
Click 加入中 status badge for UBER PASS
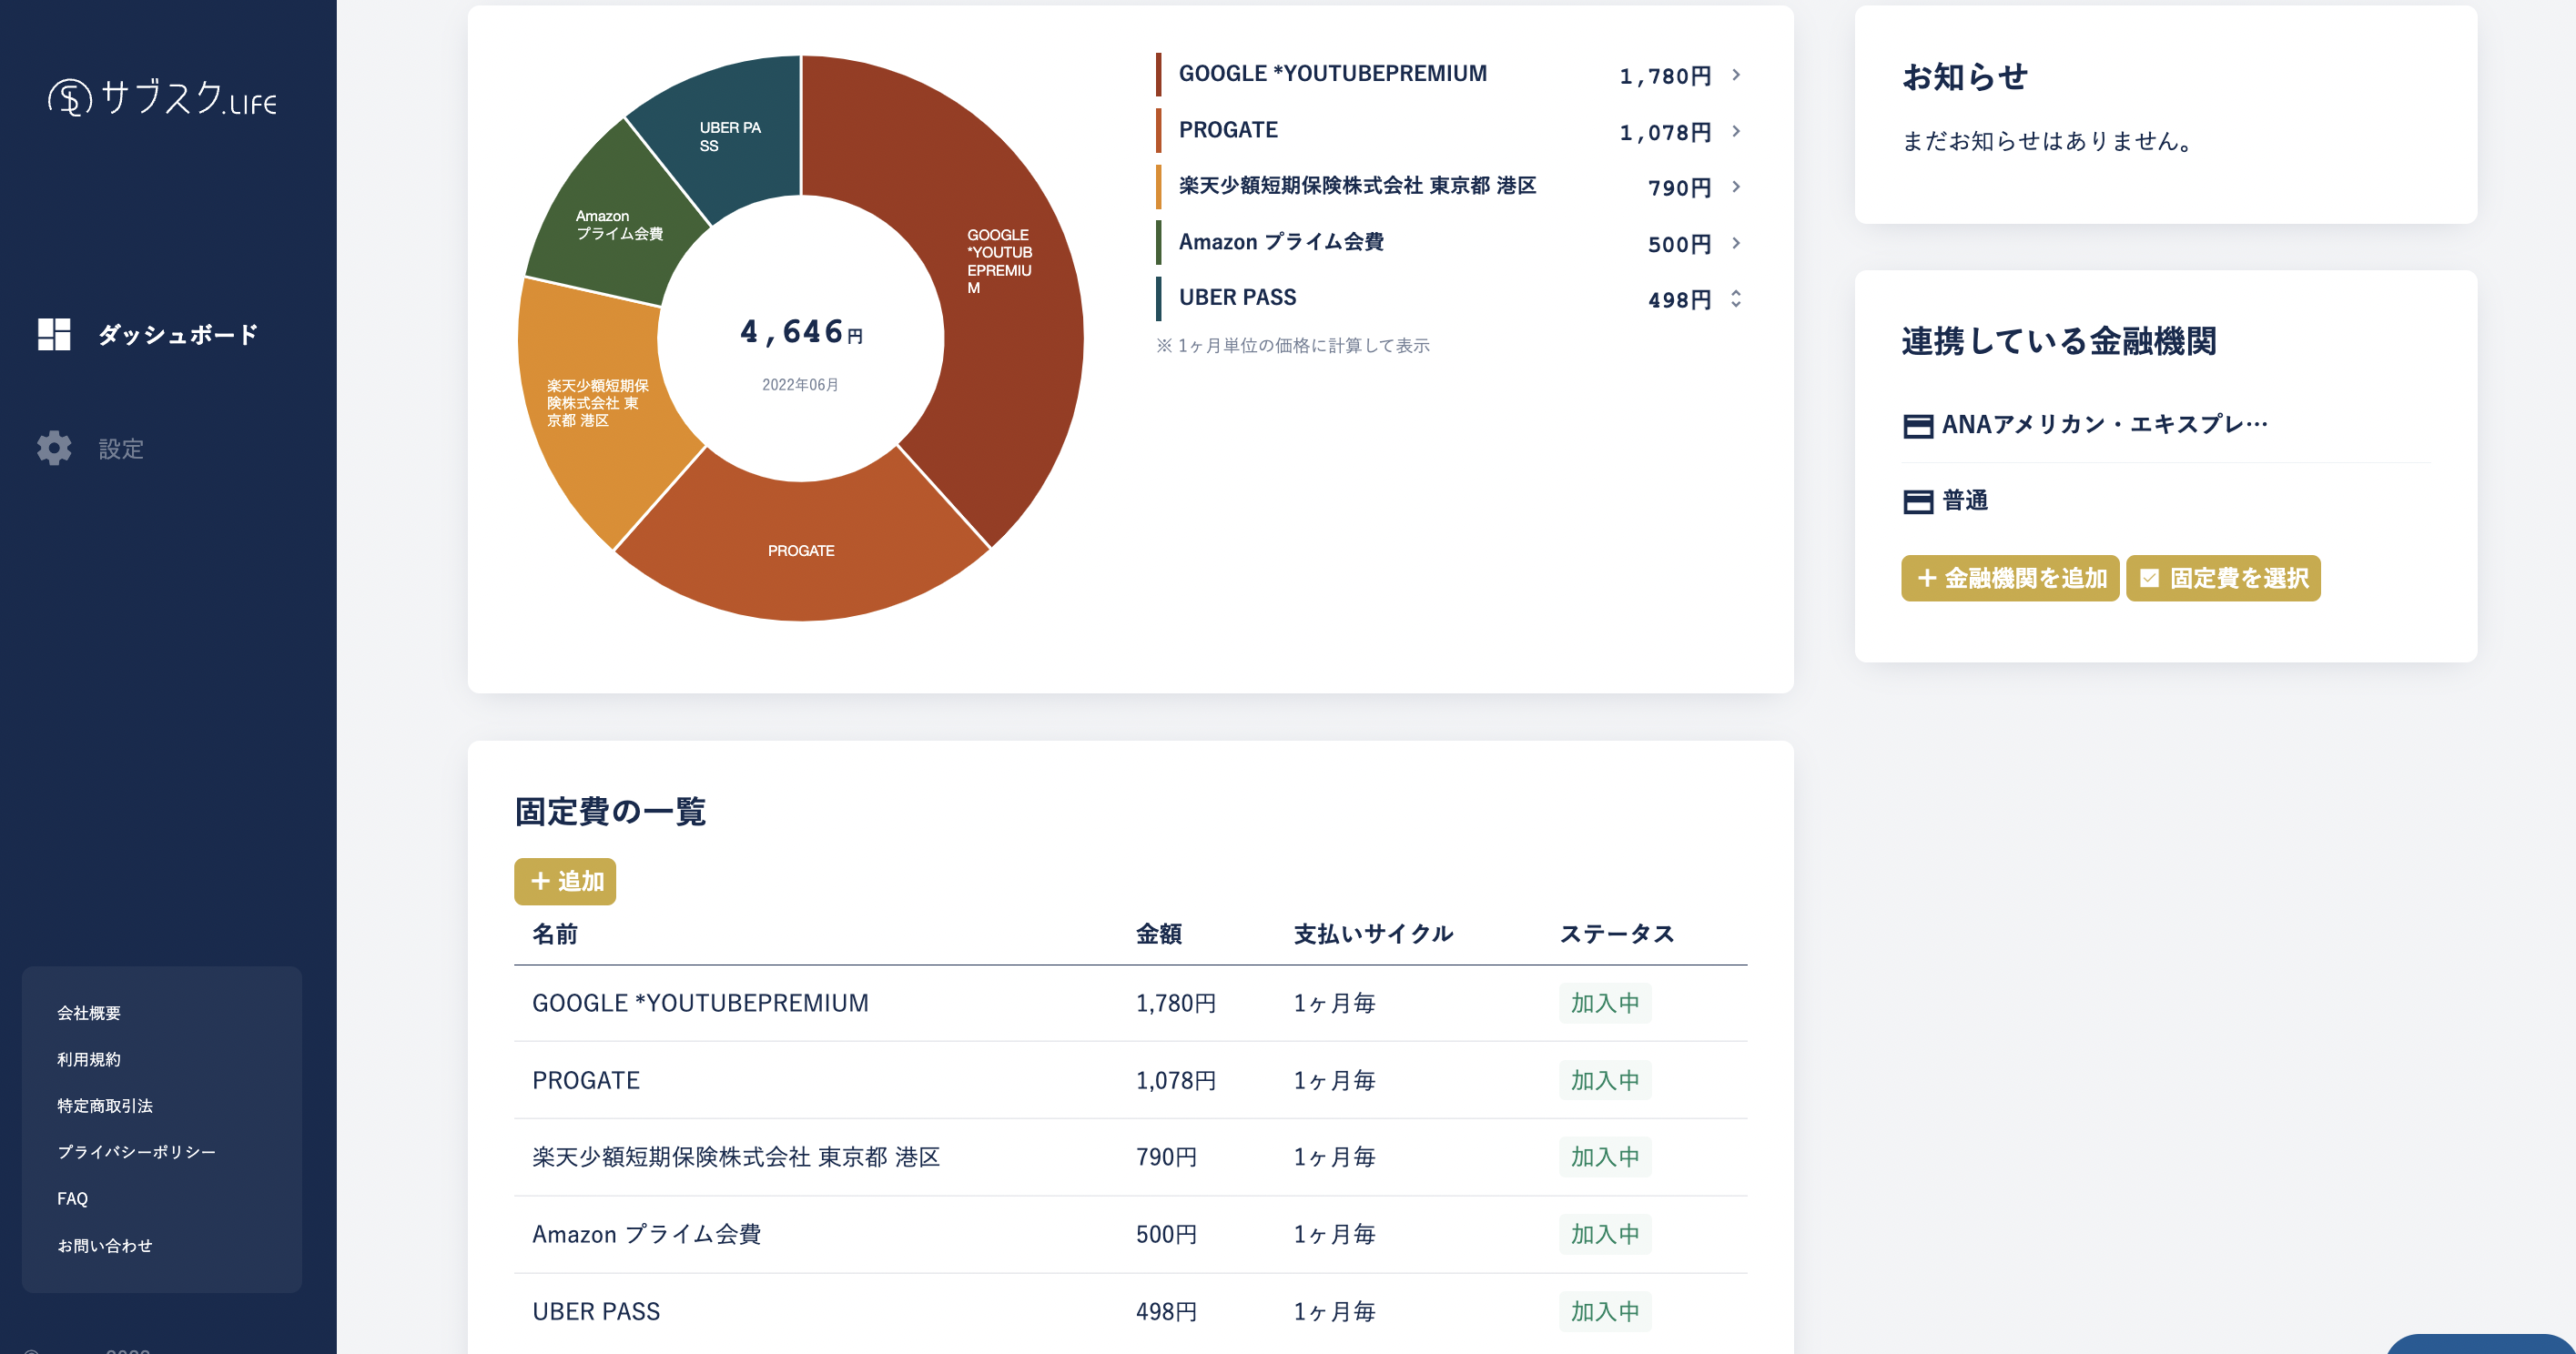tap(1604, 1311)
